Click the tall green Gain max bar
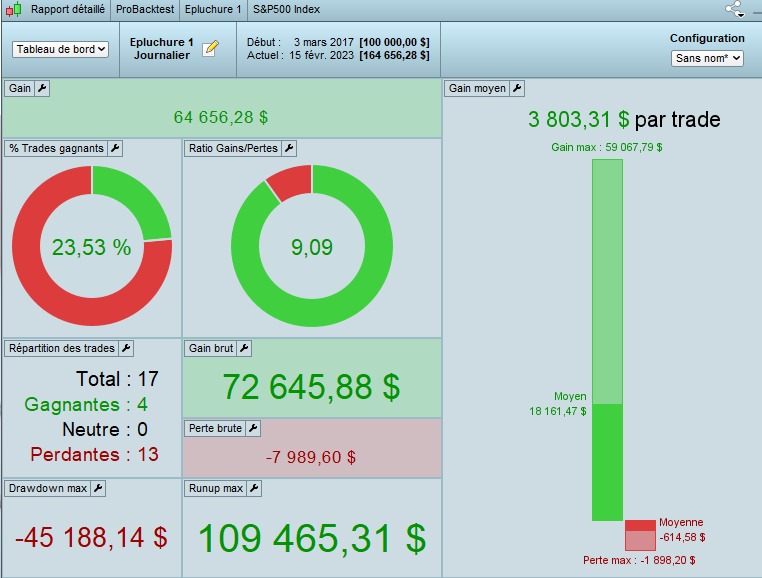The width and height of the screenshot is (762, 578). coord(607,280)
